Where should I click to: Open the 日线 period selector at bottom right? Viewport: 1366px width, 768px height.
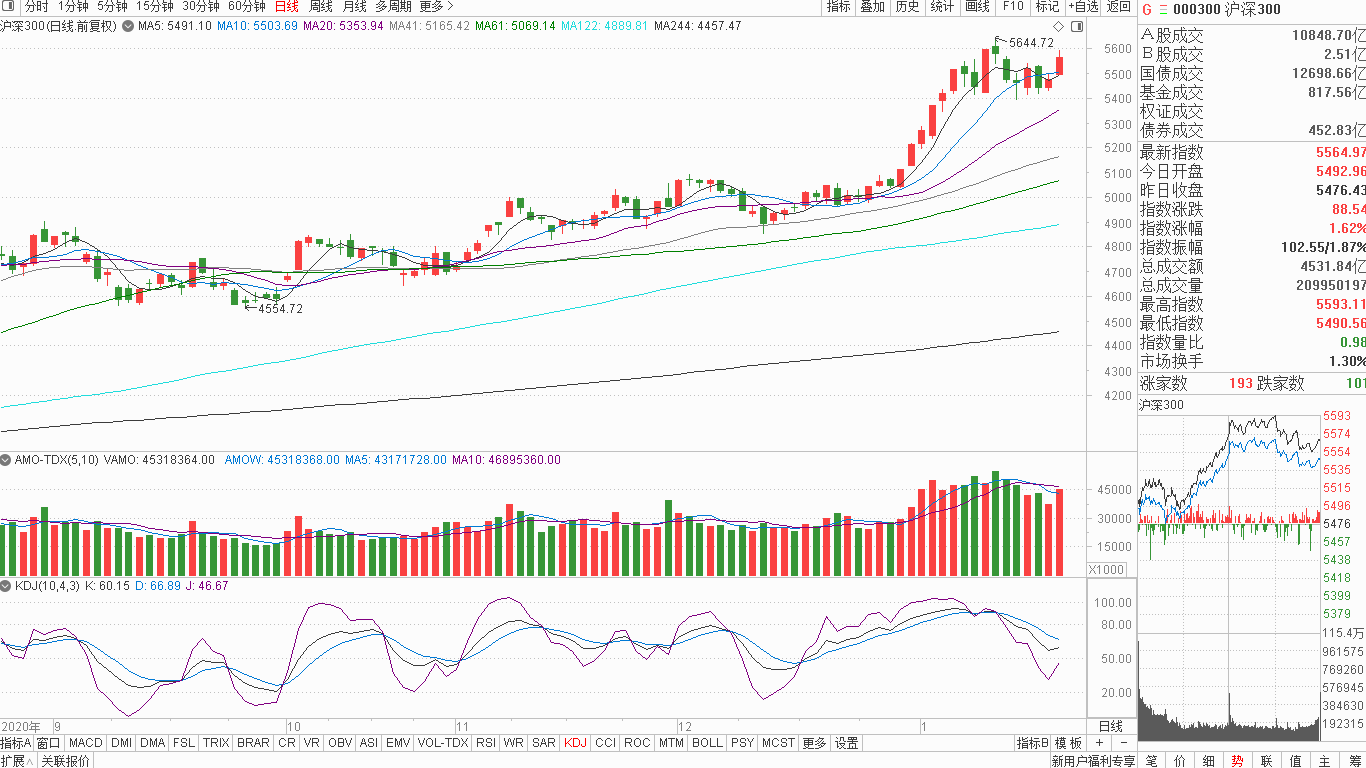pyautogui.click(x=1110, y=726)
